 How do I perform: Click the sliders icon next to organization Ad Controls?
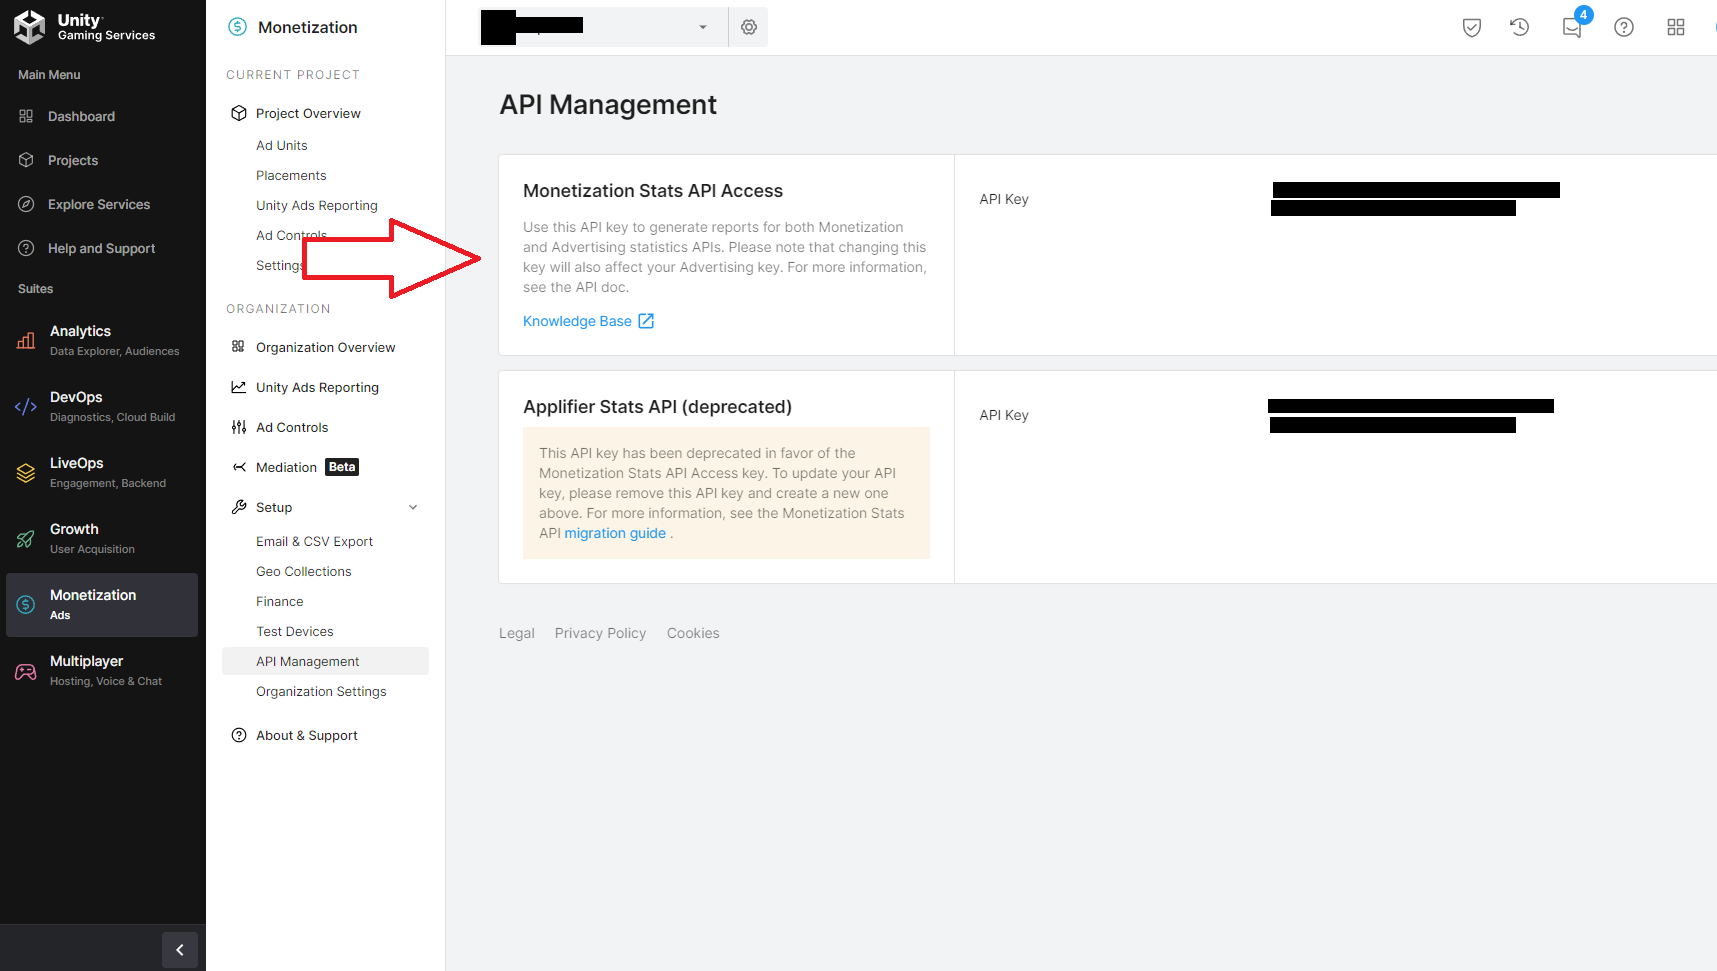click(x=239, y=427)
